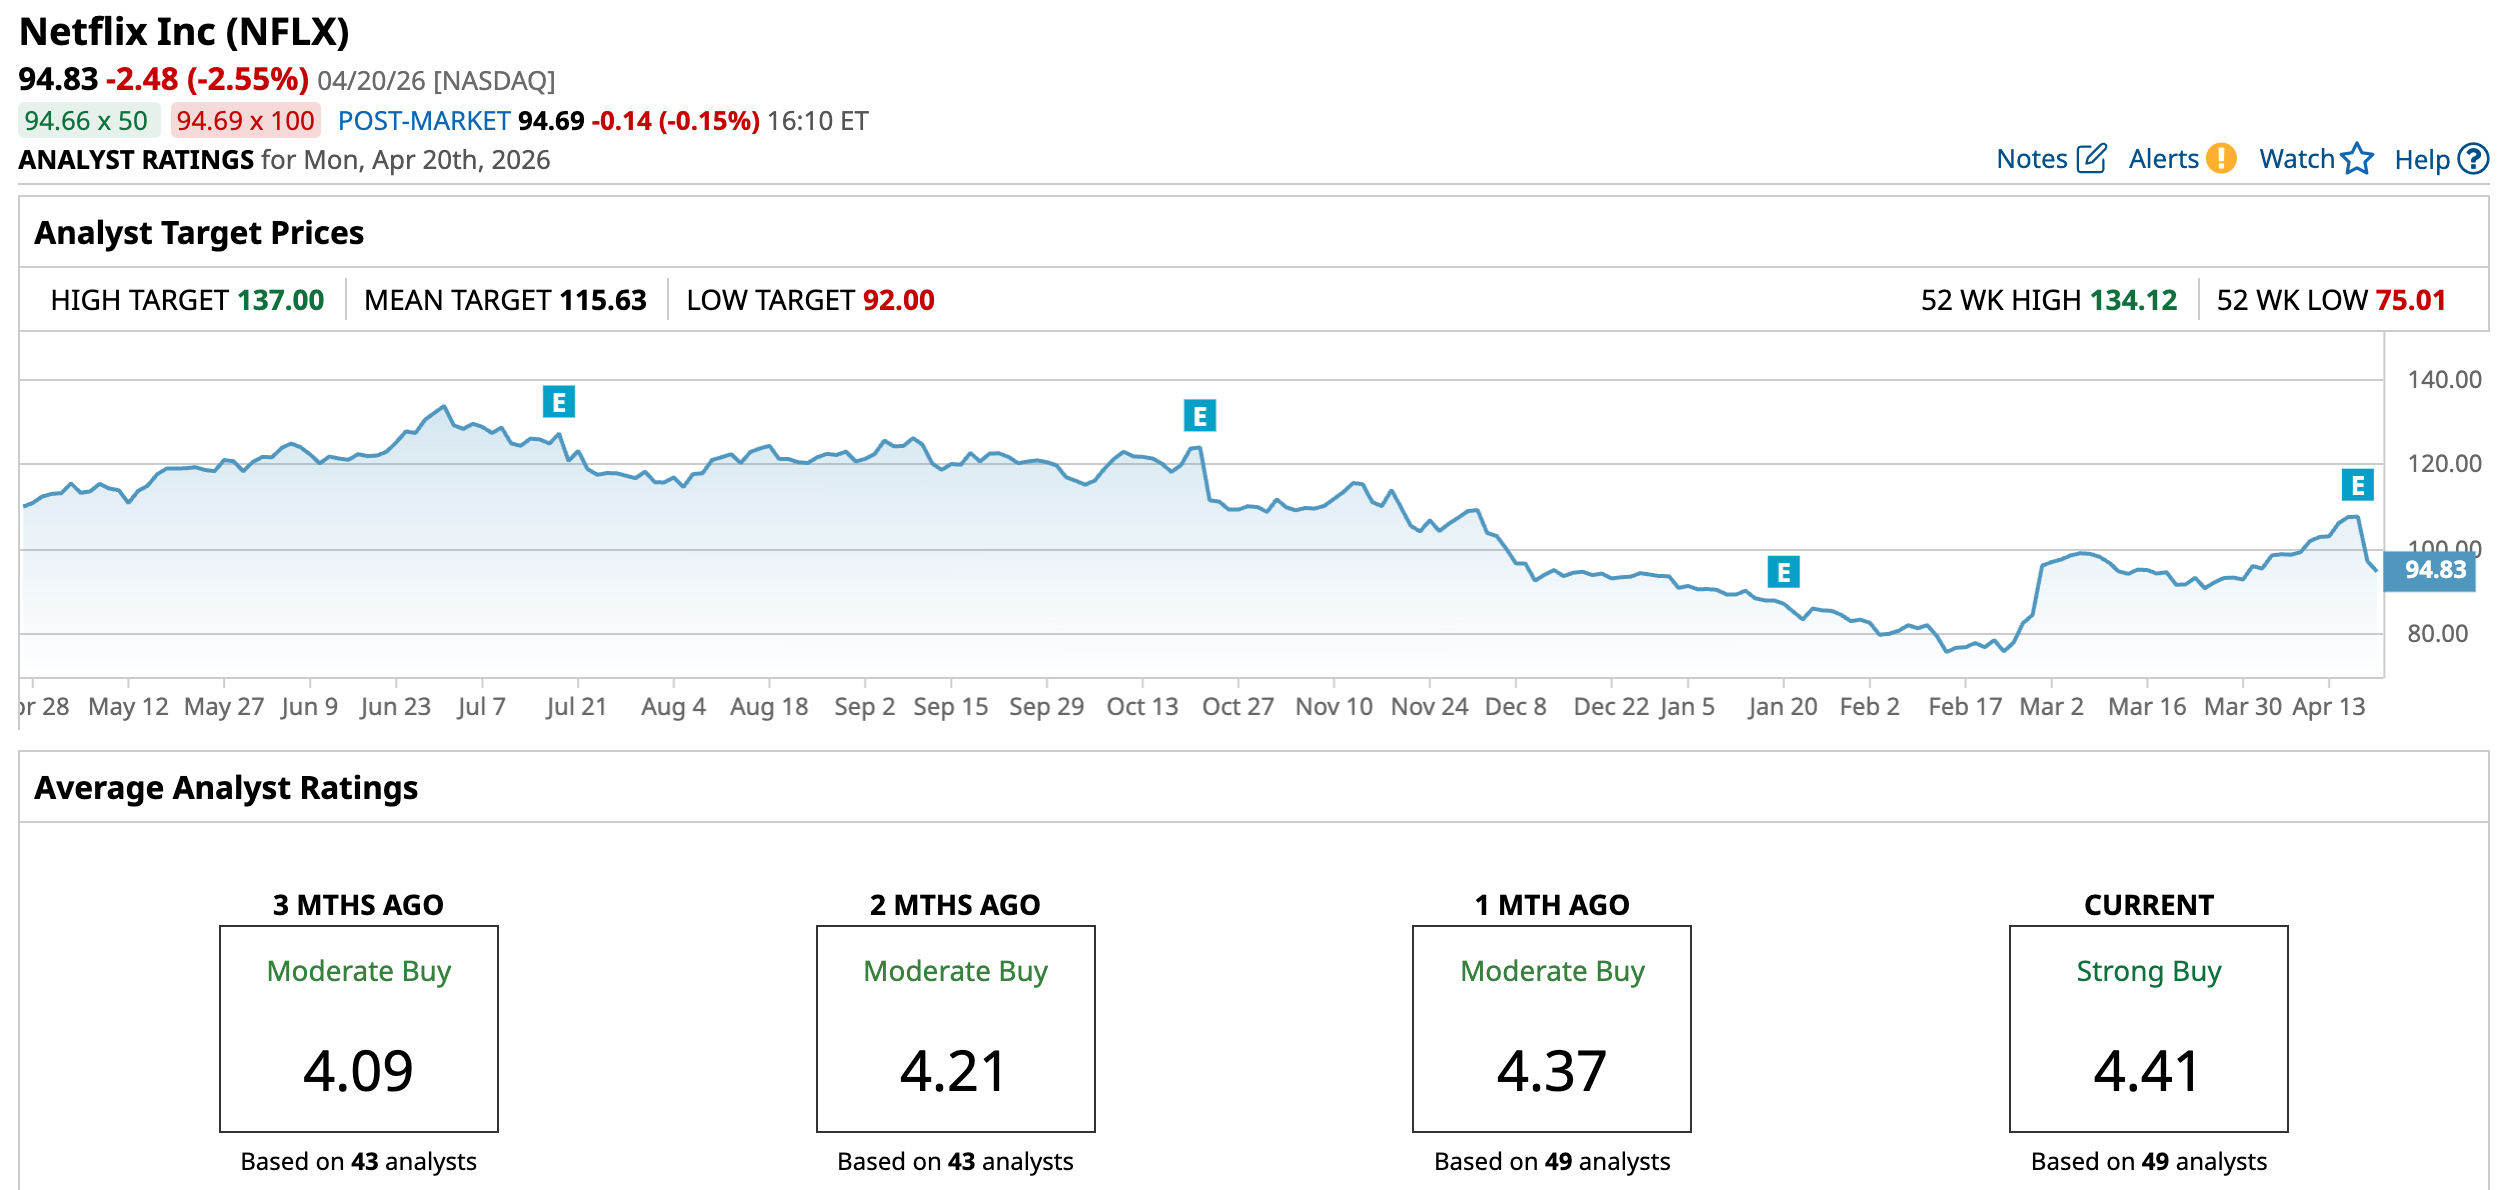Click the Watch star icon

tap(2357, 159)
